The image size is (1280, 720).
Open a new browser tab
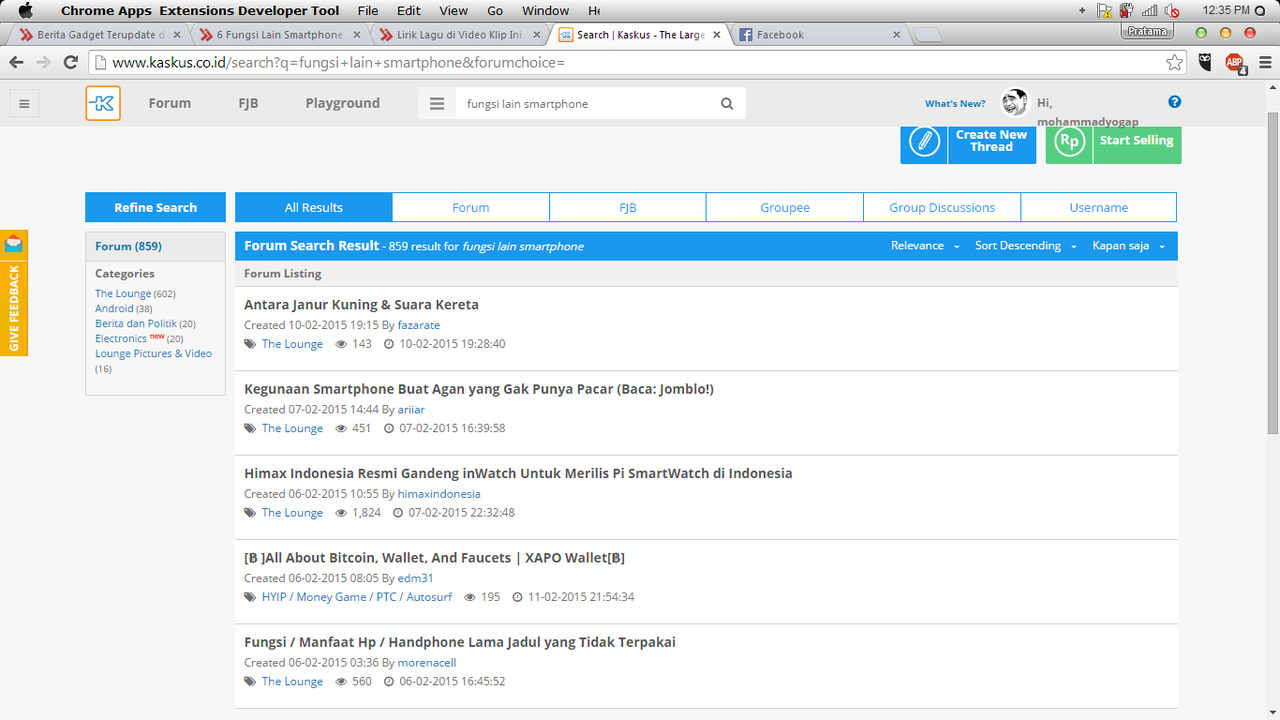(927, 35)
